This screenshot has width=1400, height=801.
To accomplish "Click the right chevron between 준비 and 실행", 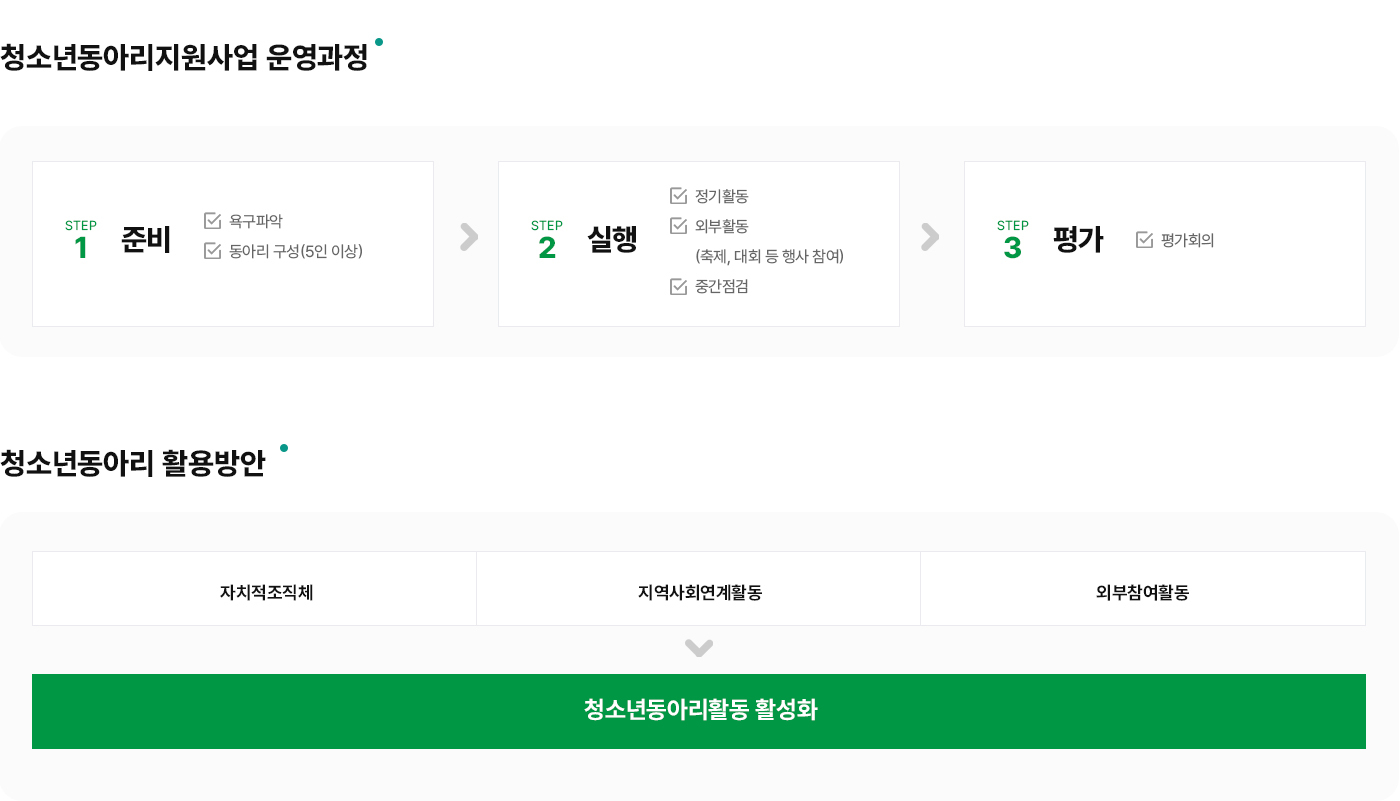I will tap(469, 237).
